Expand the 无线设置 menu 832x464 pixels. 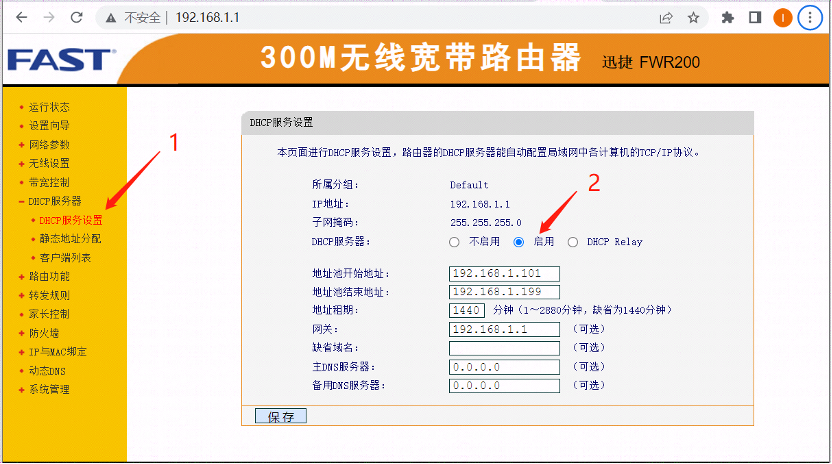coord(49,163)
